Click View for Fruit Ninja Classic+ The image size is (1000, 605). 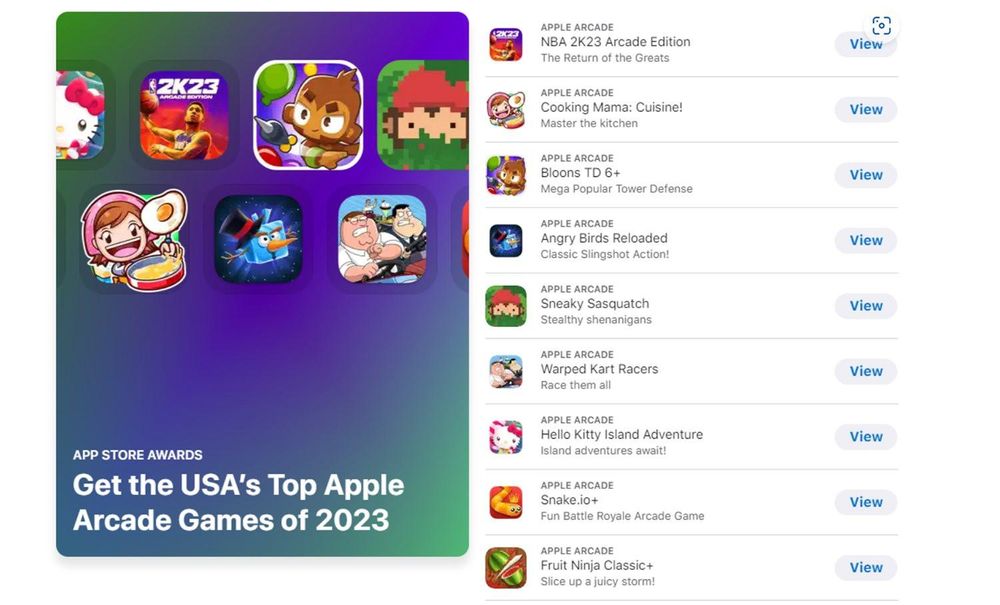[x=866, y=567]
